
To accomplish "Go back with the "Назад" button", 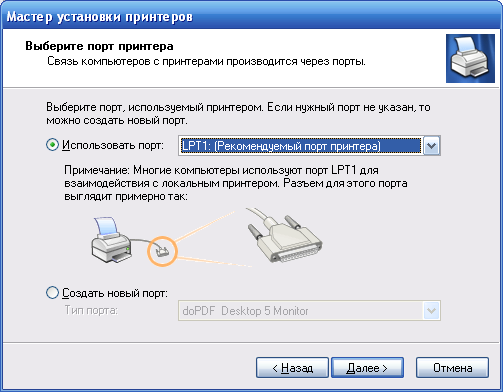I will 292,368.
